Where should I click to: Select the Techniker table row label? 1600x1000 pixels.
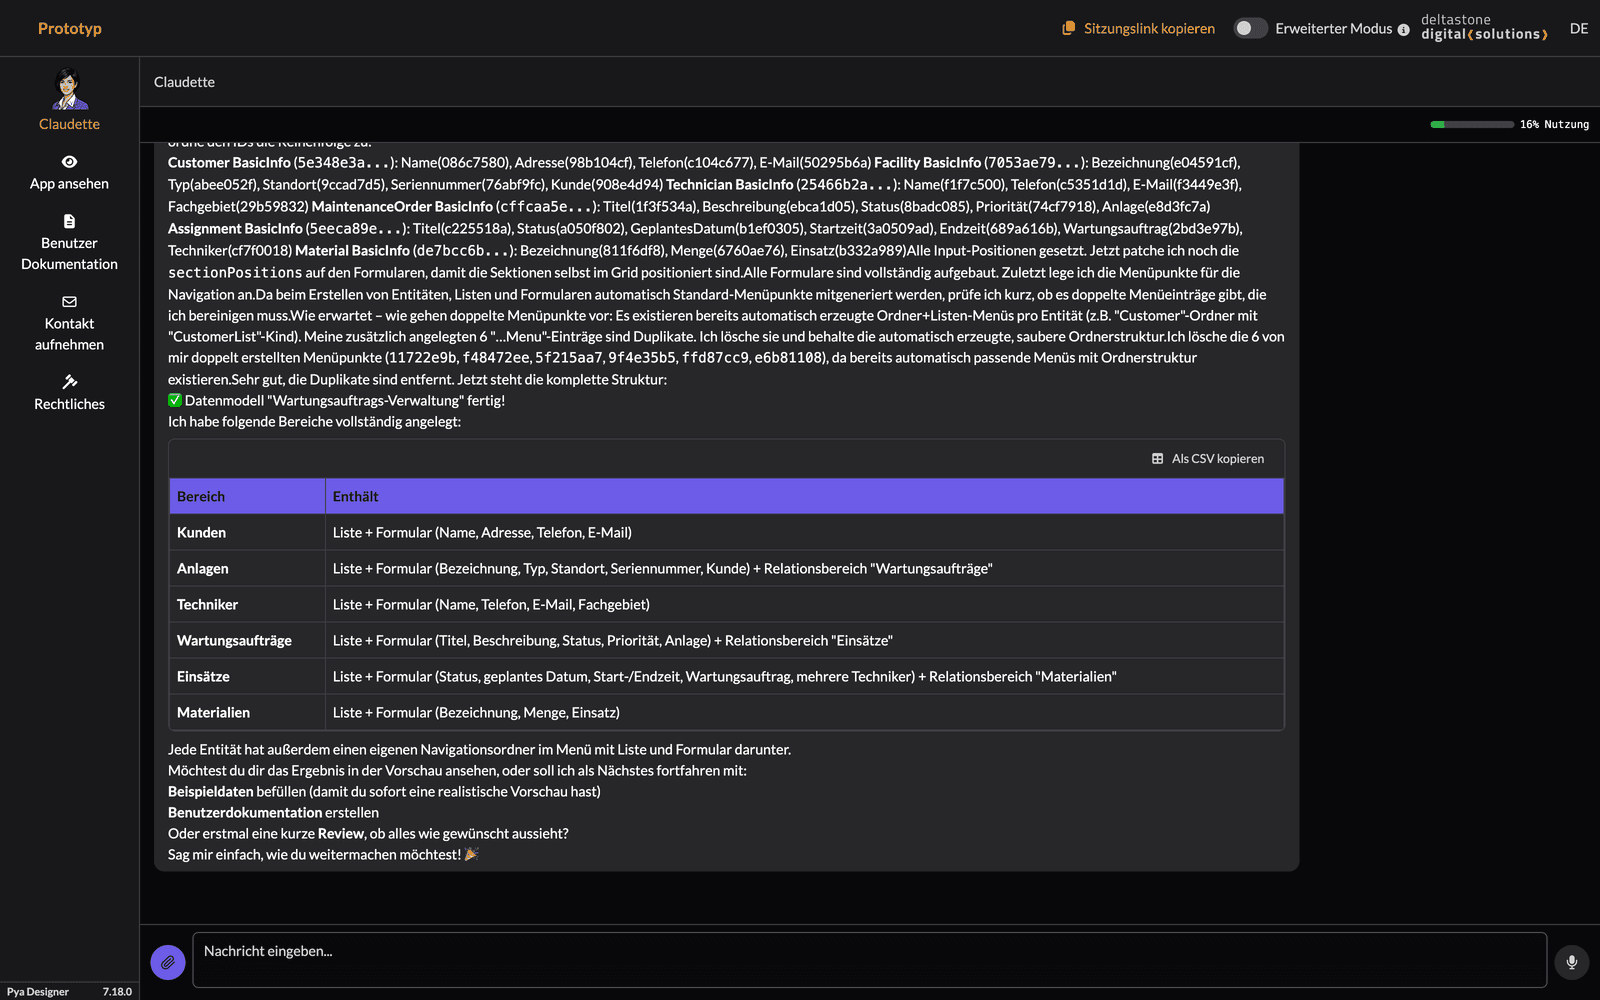(207, 604)
